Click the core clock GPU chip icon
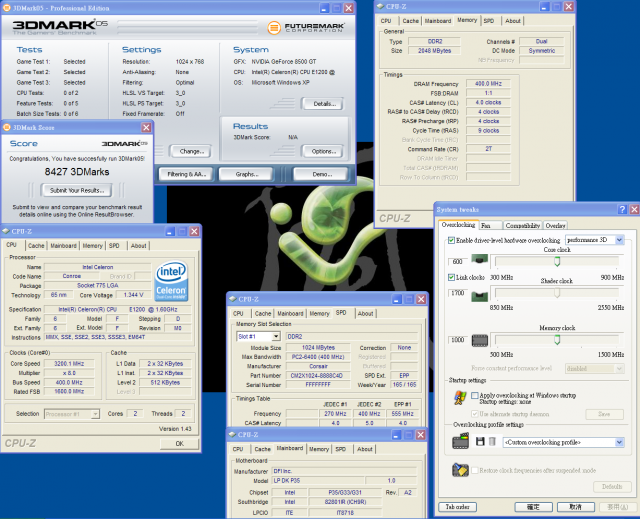Image resolution: width=640 pixels, height=519 pixels. (480, 260)
